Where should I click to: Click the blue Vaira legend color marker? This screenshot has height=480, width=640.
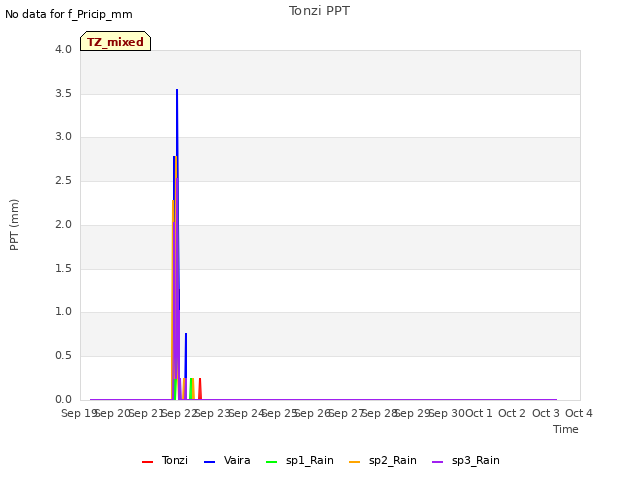209,462
